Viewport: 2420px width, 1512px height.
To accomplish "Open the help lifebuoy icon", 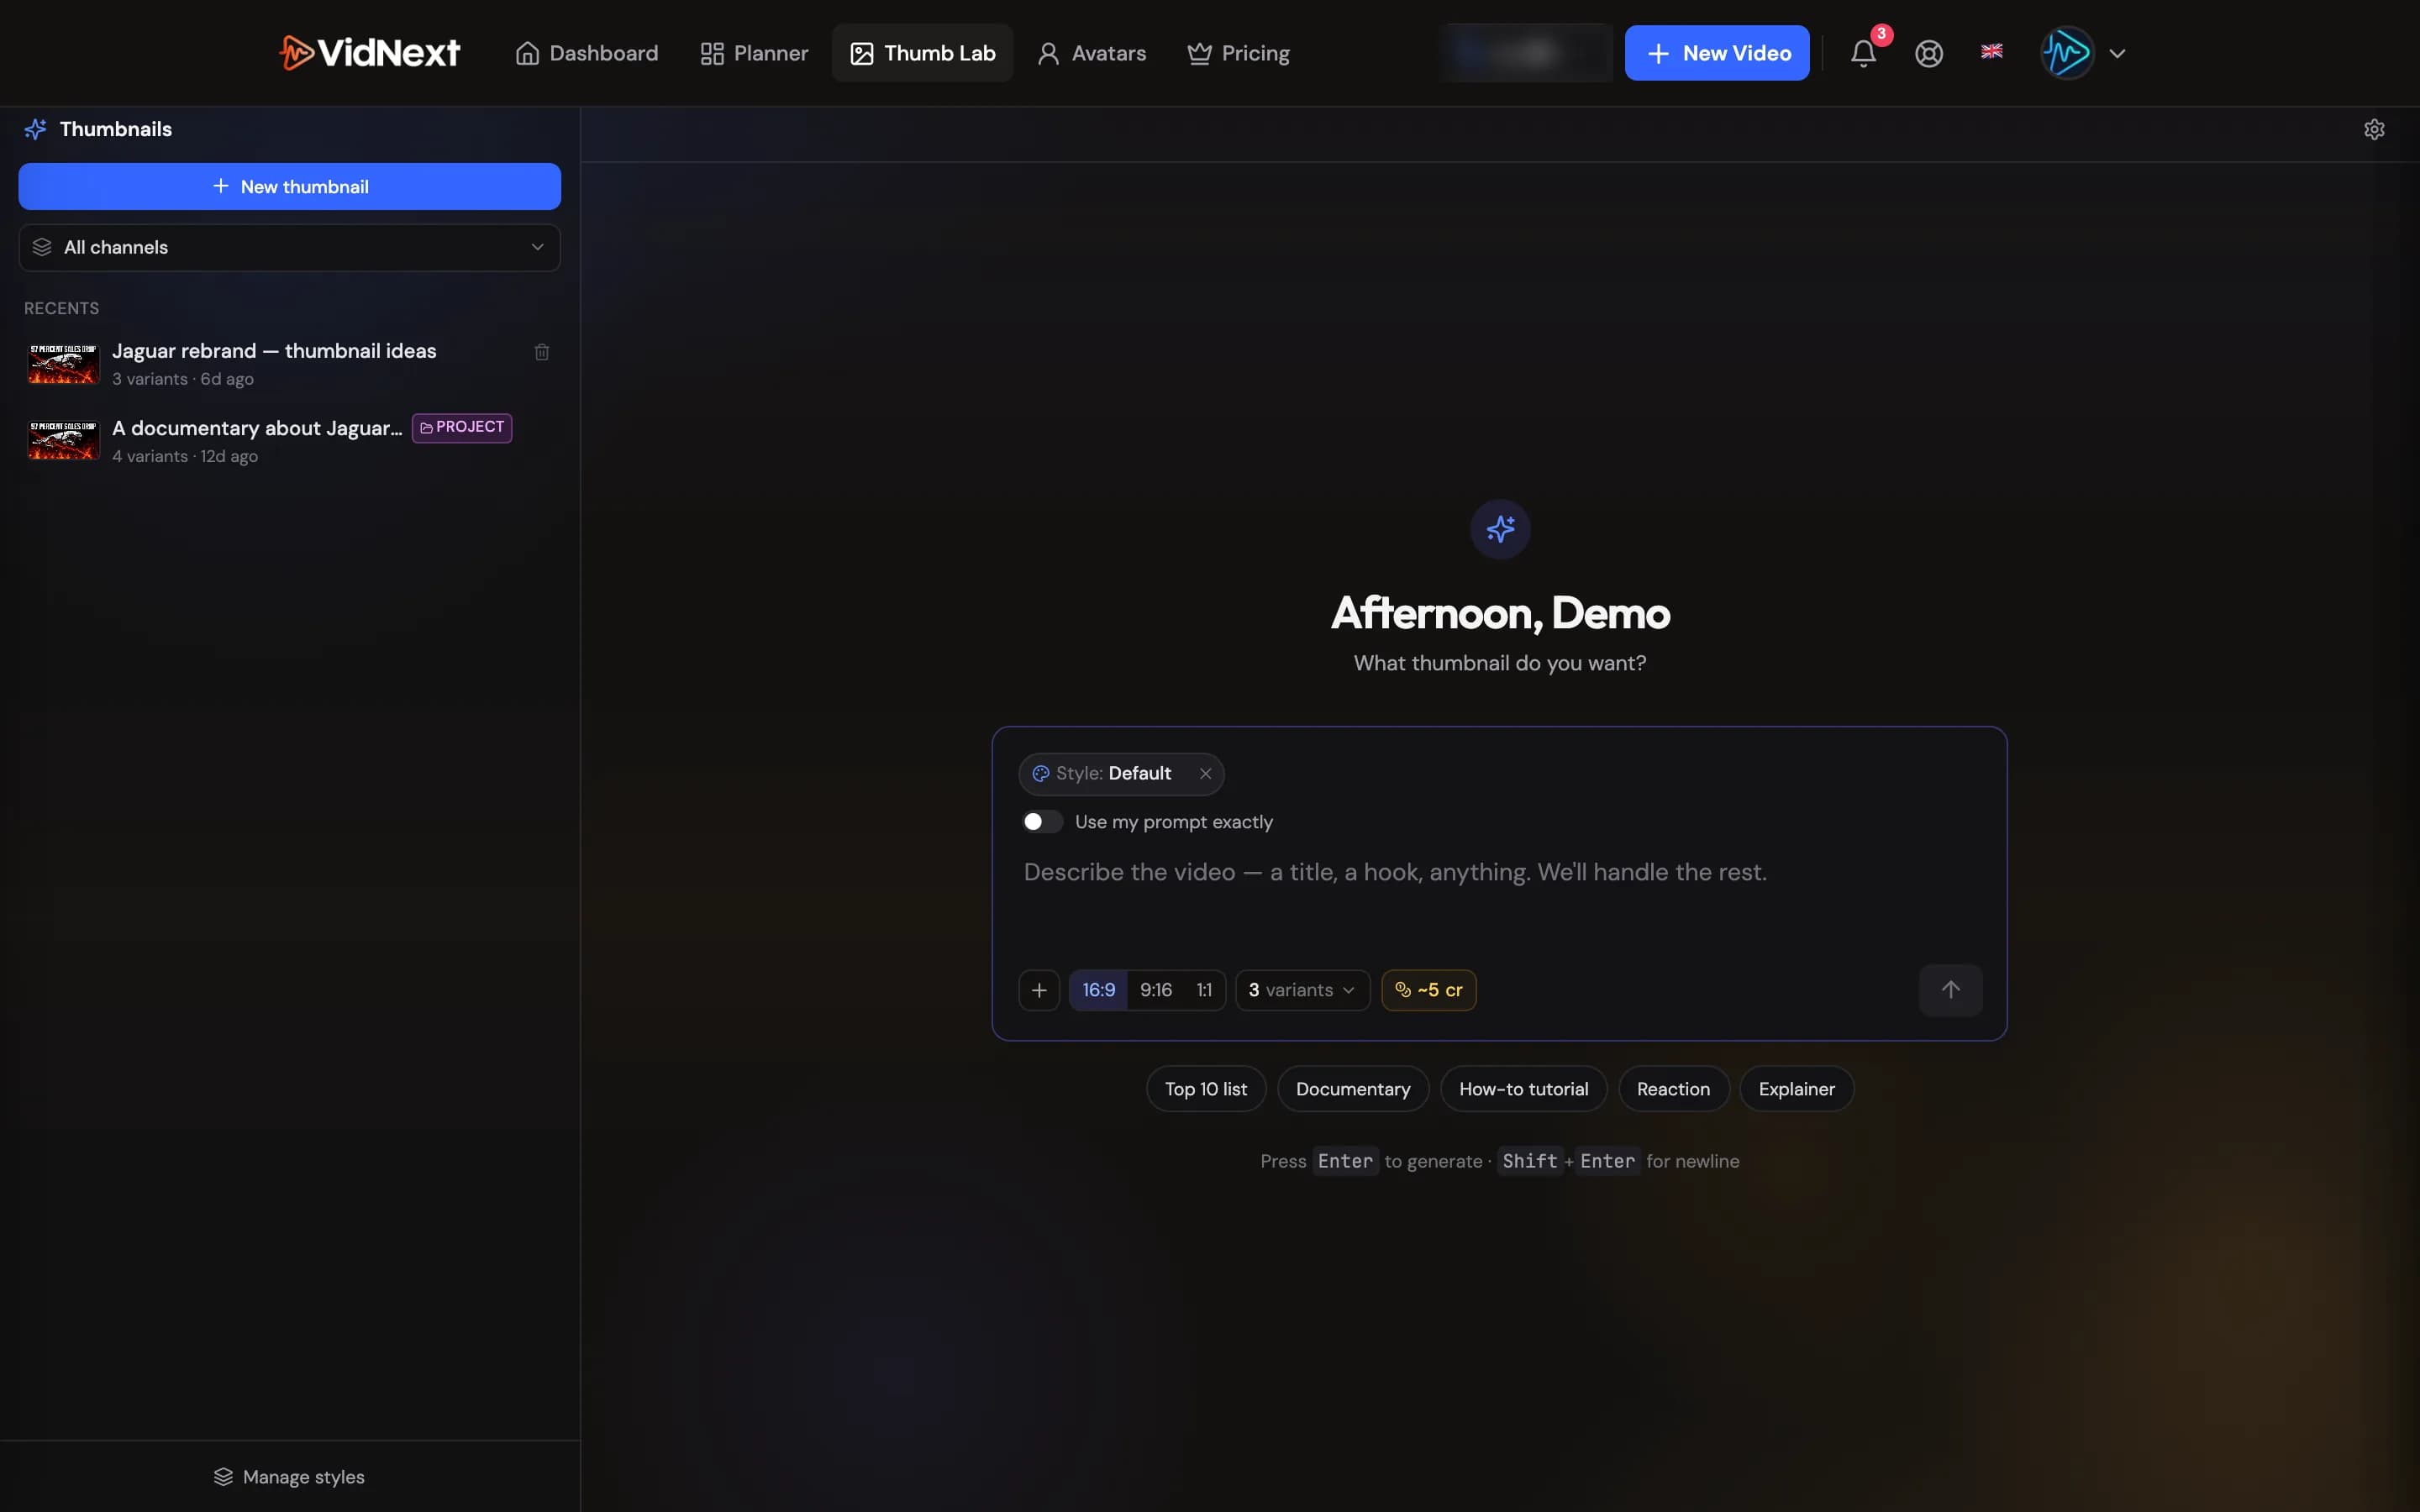I will tap(1929, 53).
